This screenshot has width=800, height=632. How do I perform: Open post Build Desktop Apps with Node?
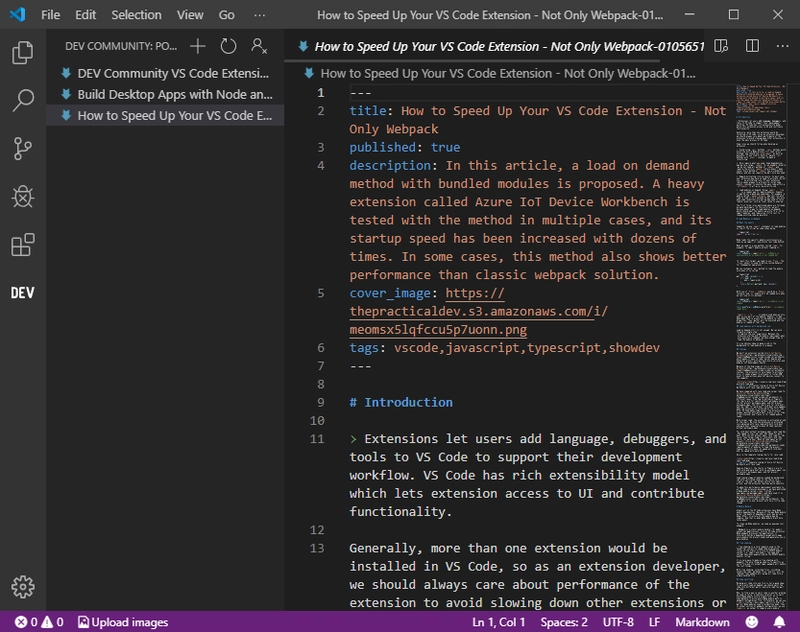click(x=165, y=94)
